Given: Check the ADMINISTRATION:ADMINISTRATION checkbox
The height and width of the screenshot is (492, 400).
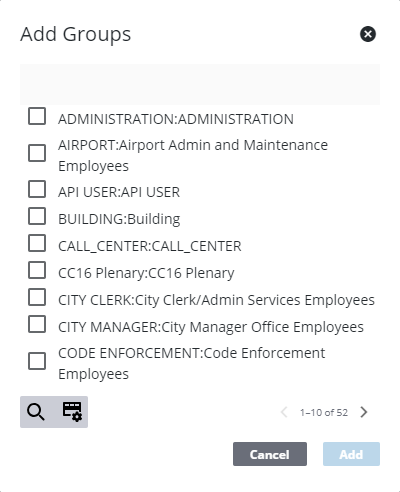Looking at the screenshot, I should [x=37, y=116].
